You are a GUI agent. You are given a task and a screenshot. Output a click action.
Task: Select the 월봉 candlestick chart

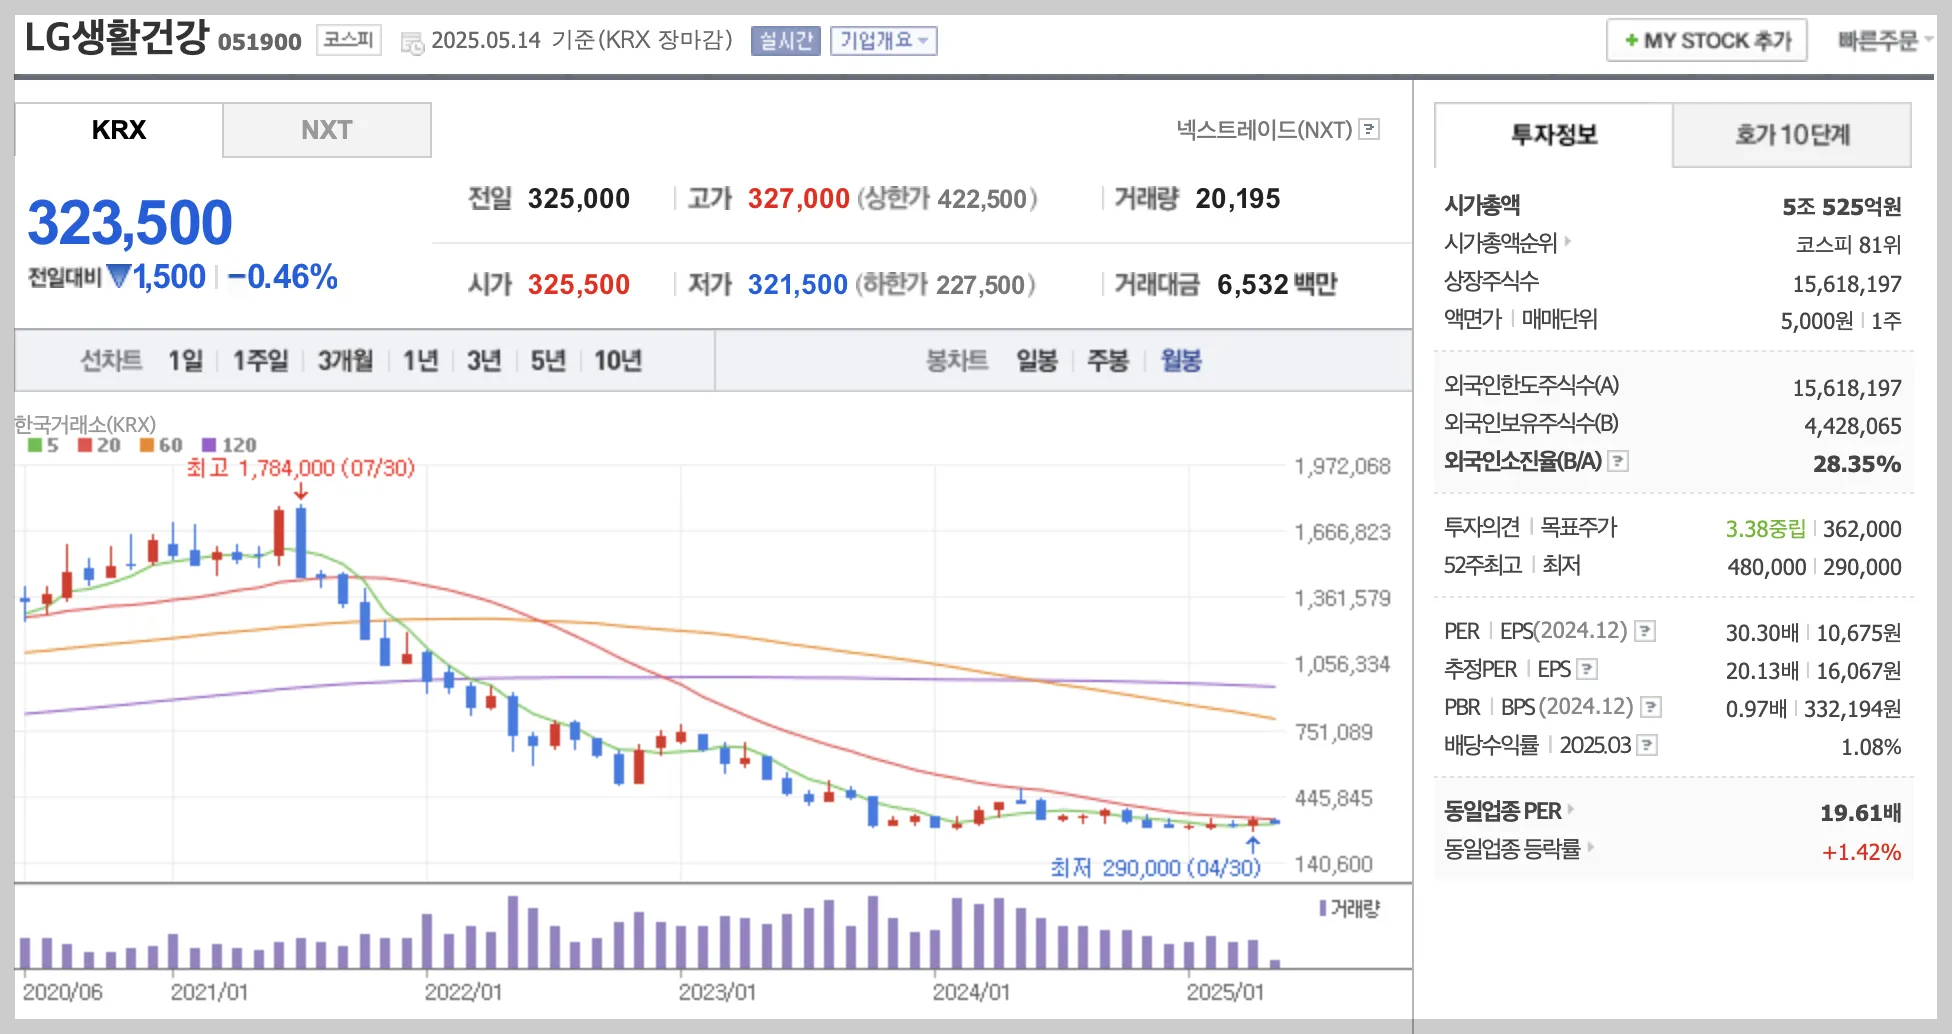tap(1181, 360)
